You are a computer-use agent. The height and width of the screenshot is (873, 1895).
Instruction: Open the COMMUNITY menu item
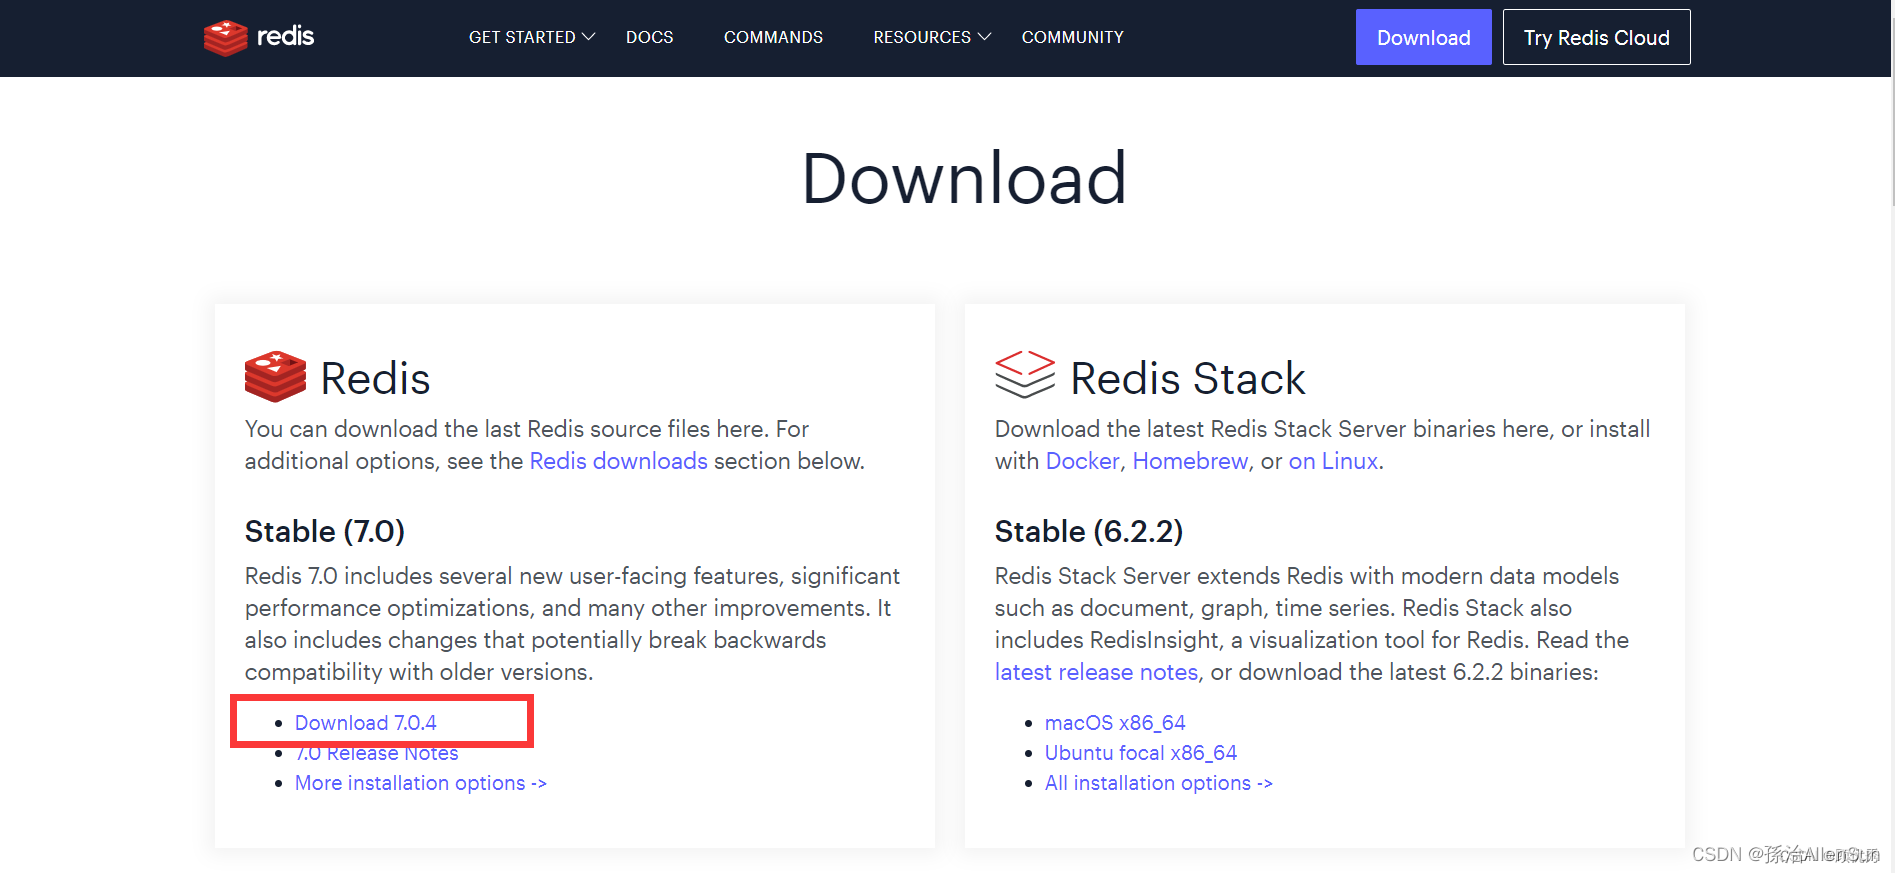(1073, 37)
